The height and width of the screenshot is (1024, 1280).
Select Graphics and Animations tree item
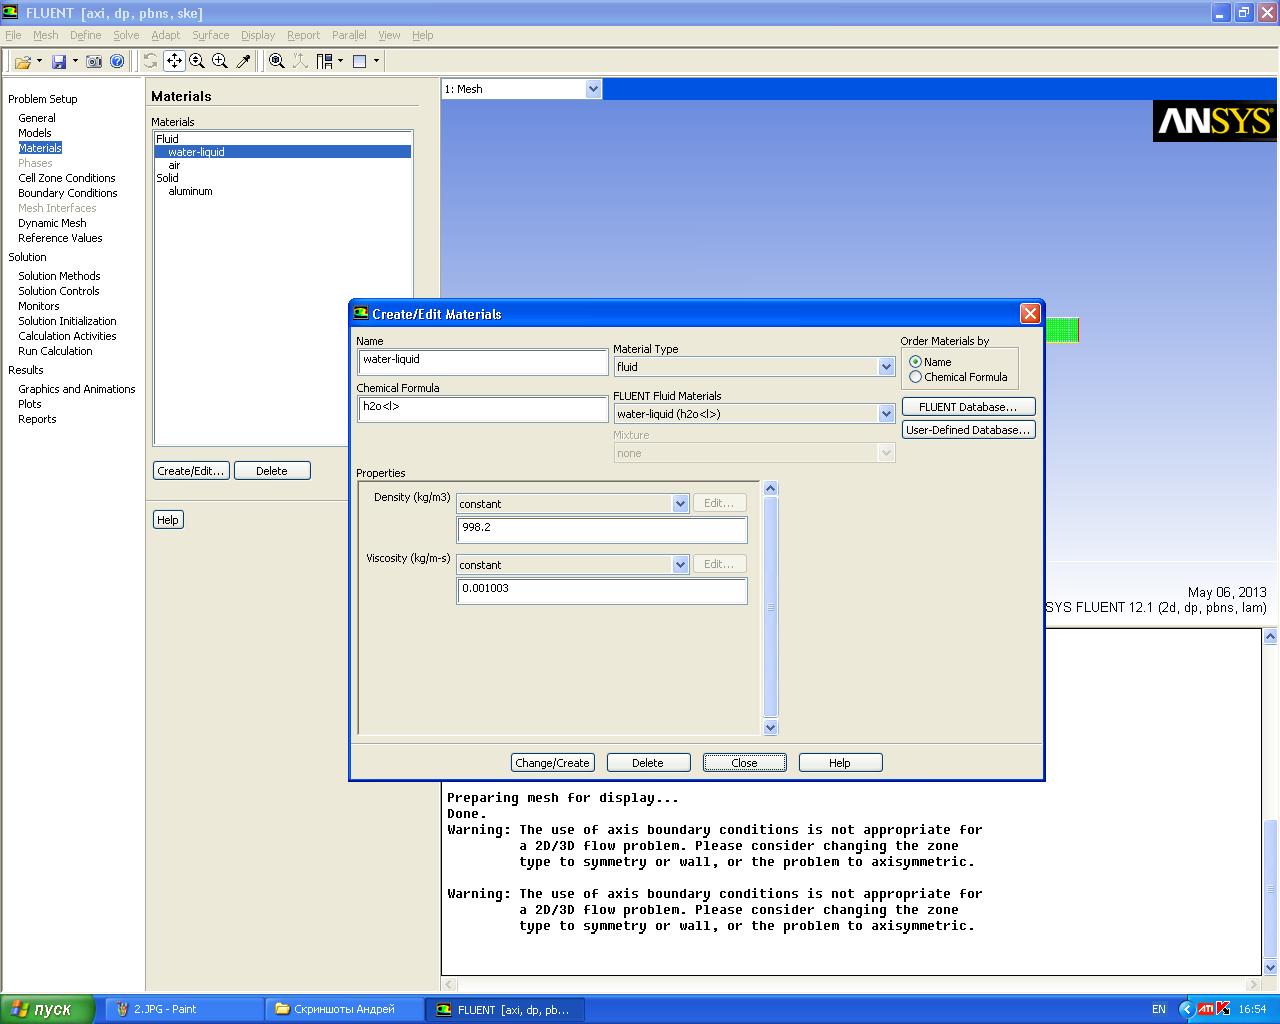coord(77,389)
